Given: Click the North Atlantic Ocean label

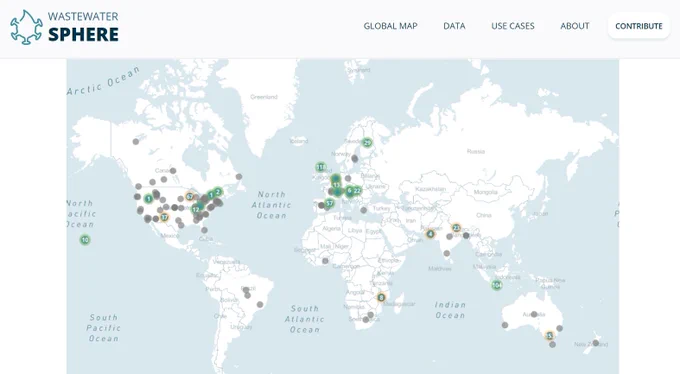Looking at the screenshot, I should click(271, 205).
